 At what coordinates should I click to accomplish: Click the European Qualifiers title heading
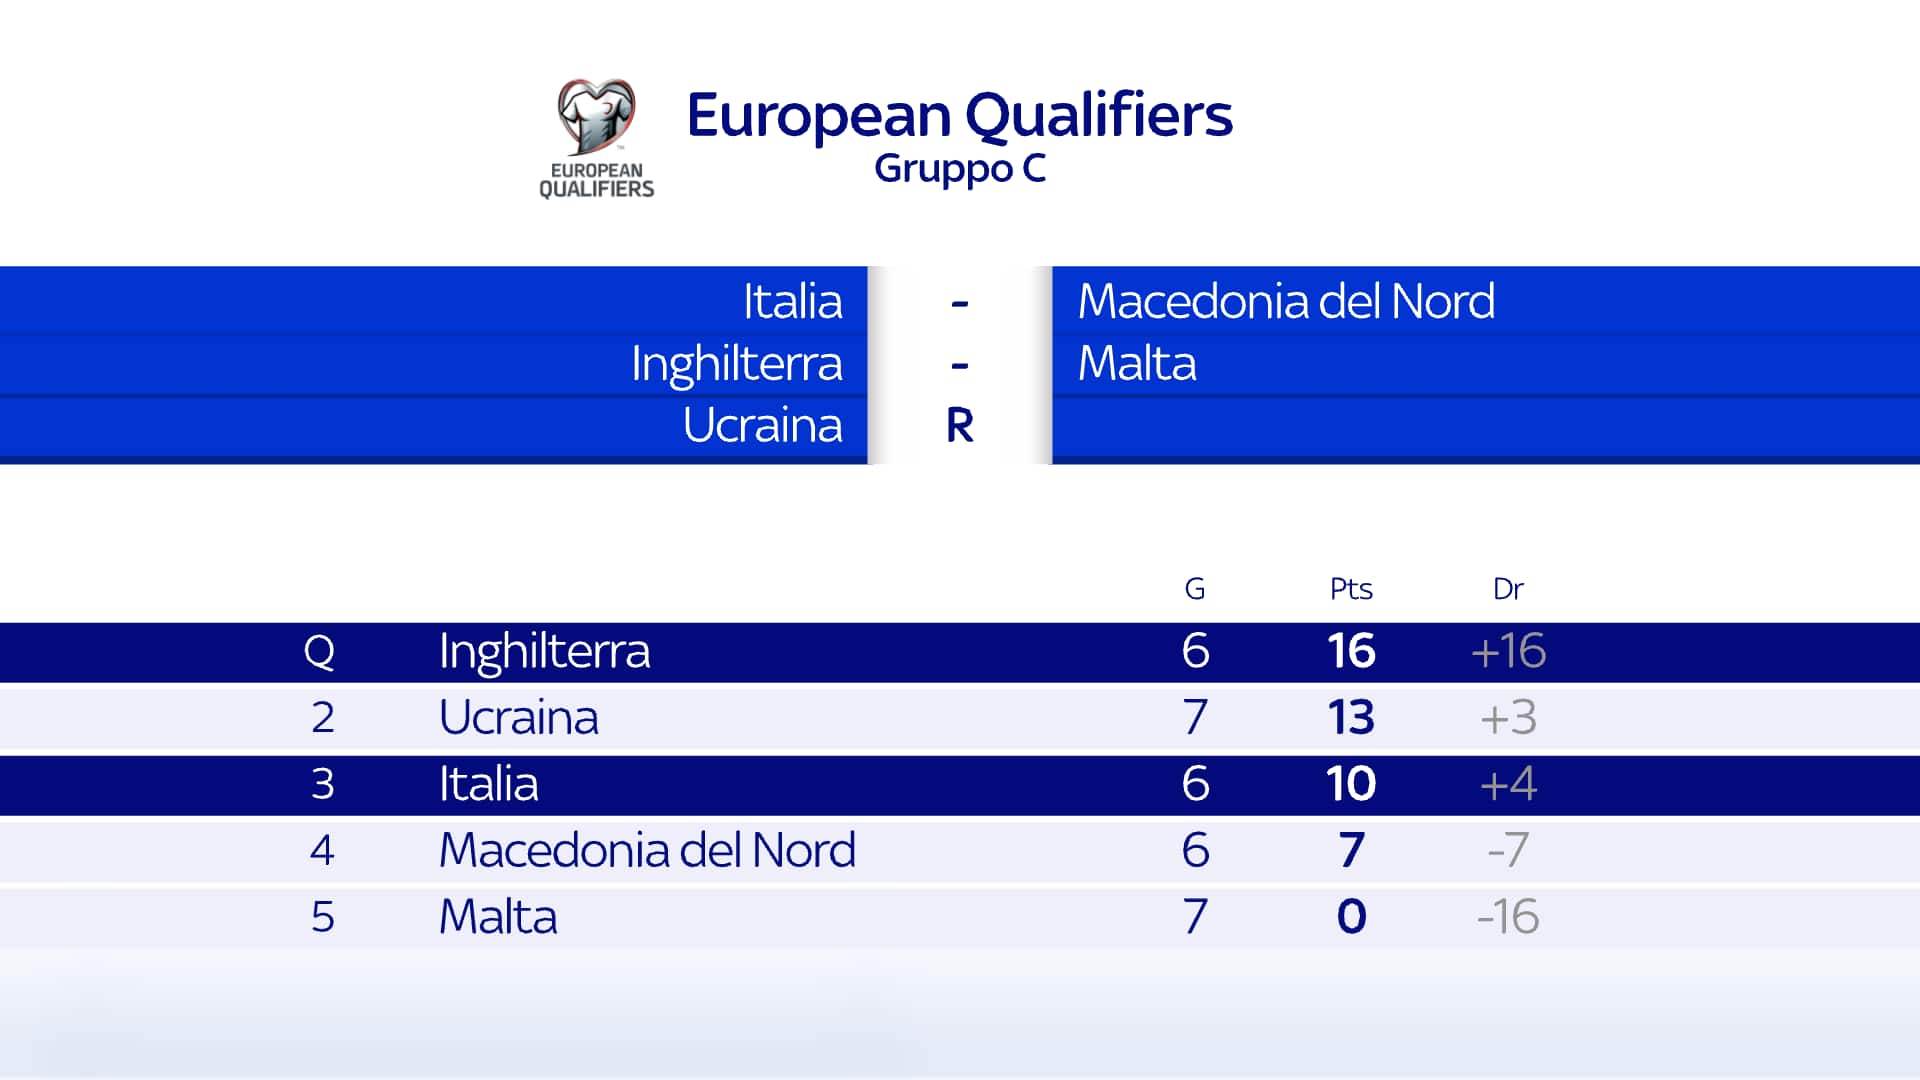[x=959, y=115]
